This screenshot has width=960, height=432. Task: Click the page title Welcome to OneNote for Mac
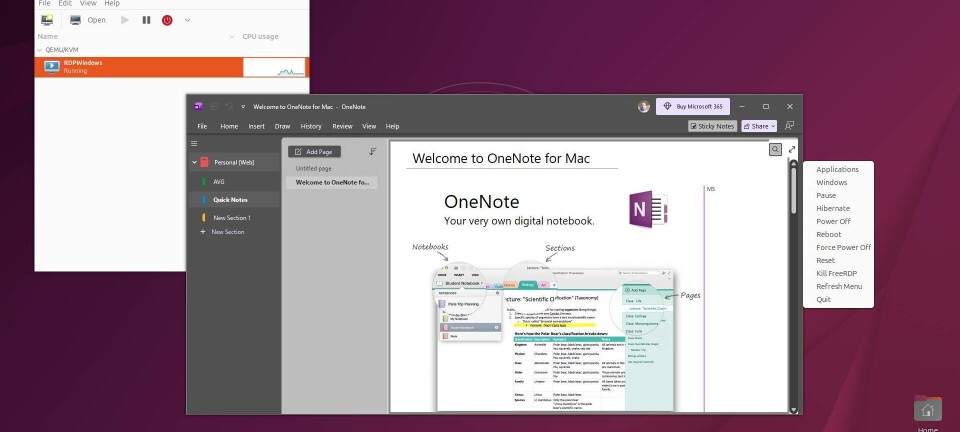[x=501, y=158]
